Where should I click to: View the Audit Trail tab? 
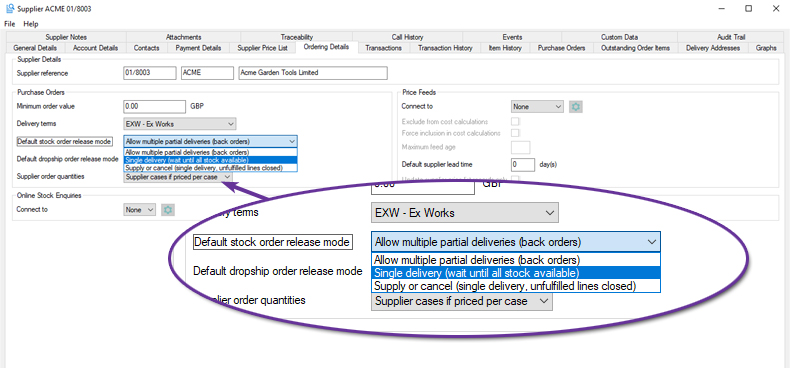pos(731,37)
